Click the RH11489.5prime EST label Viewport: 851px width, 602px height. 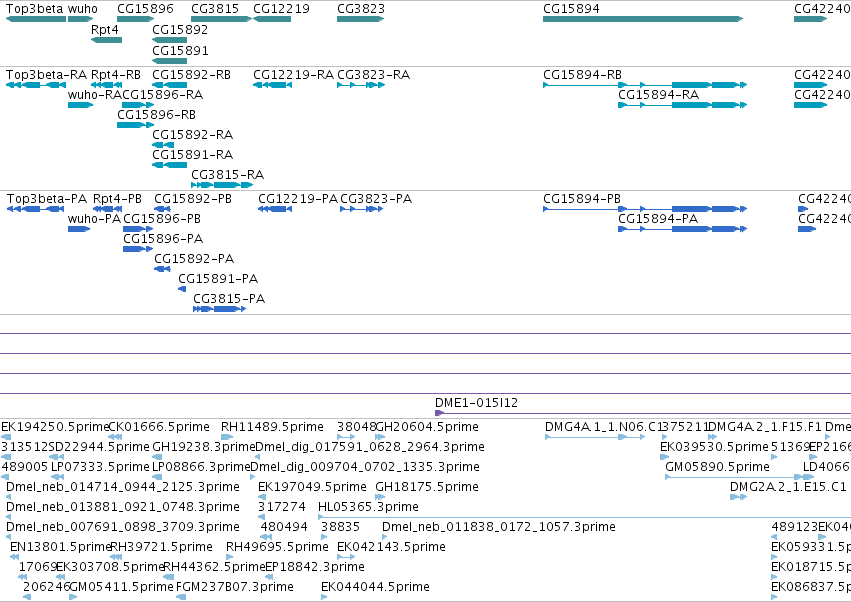[272, 427]
